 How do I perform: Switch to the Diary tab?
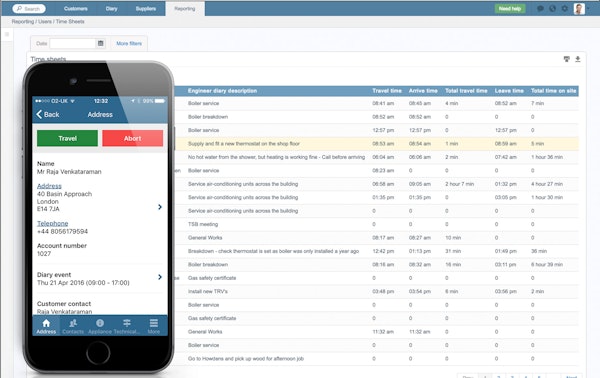[111, 8]
